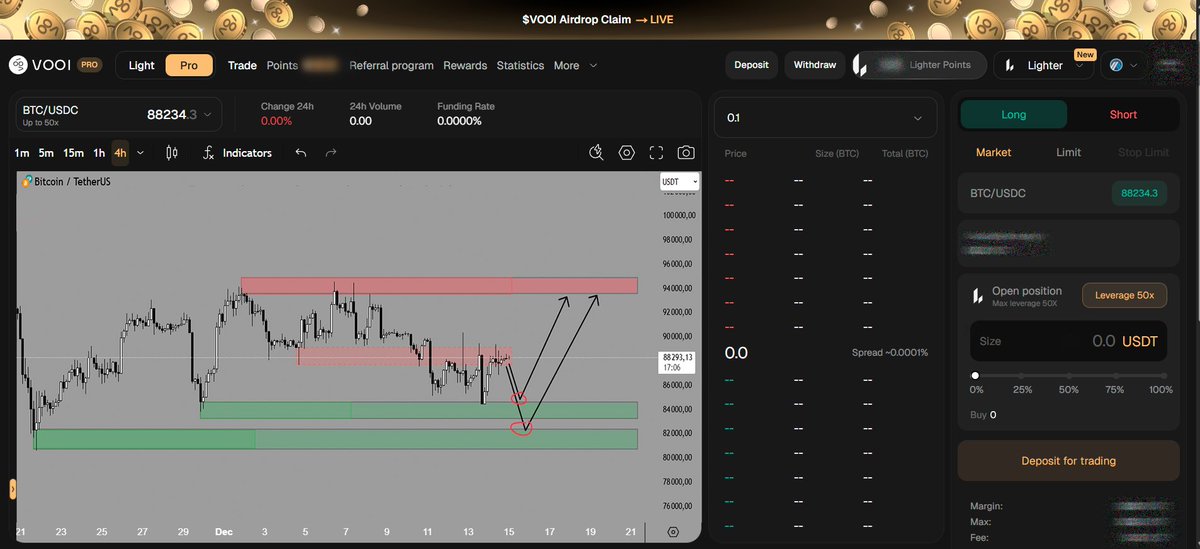Click the 88234.3 price button
1200x549 pixels.
tap(1139, 194)
